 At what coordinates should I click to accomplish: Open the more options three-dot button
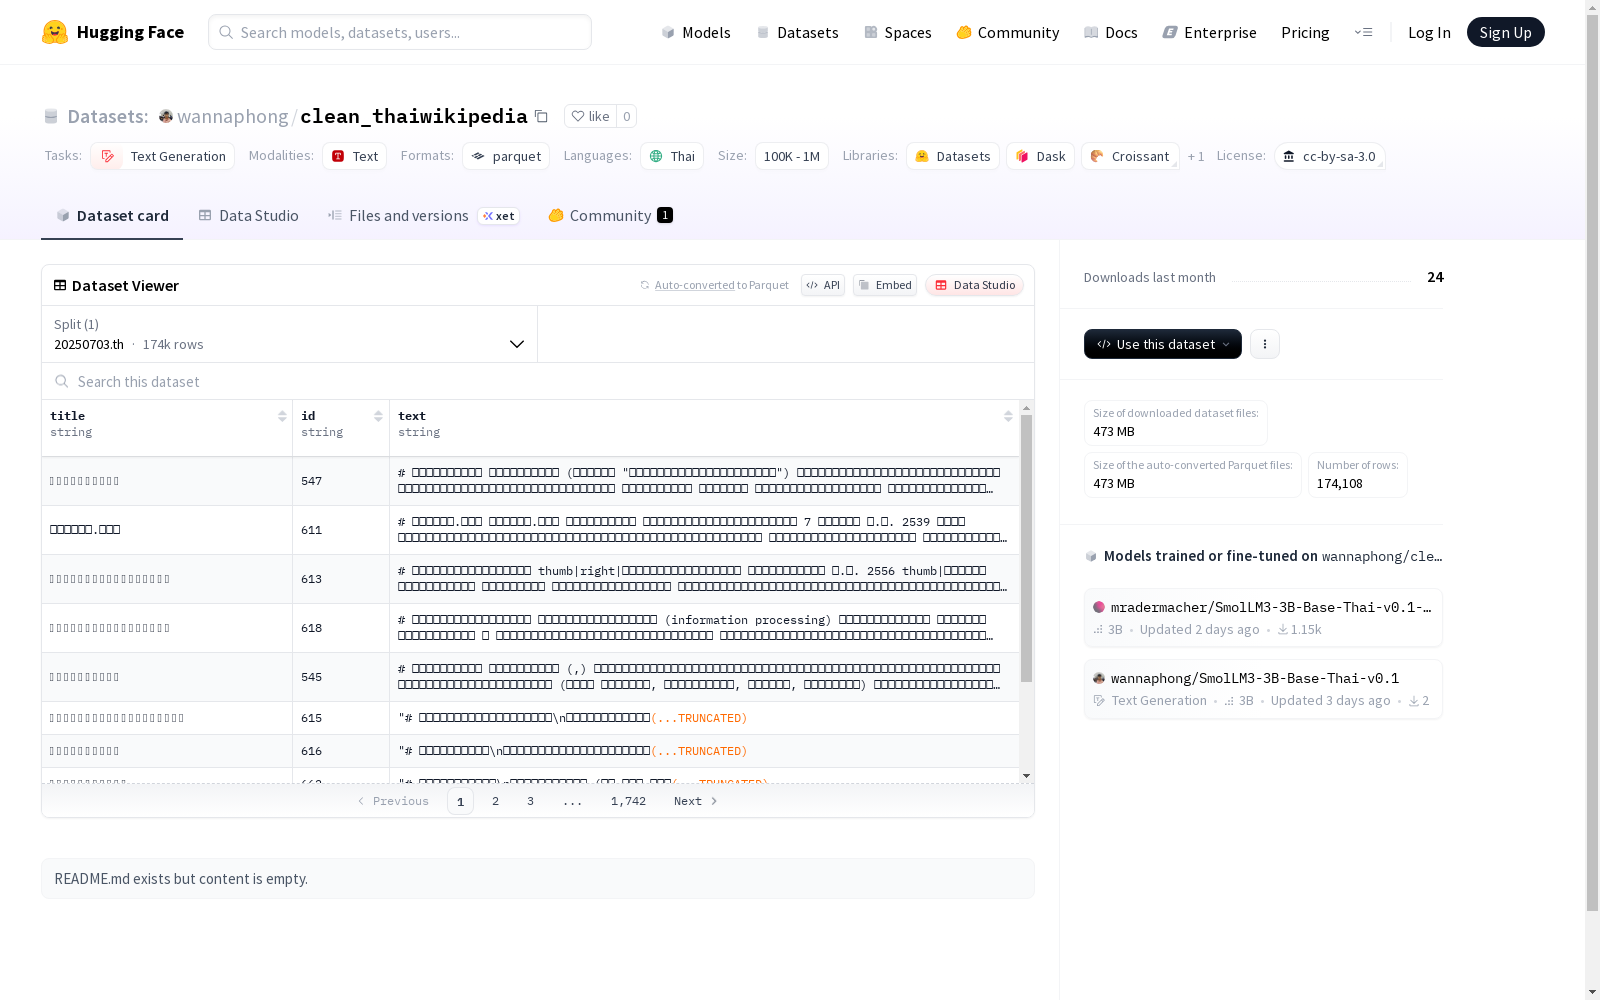pyautogui.click(x=1265, y=344)
